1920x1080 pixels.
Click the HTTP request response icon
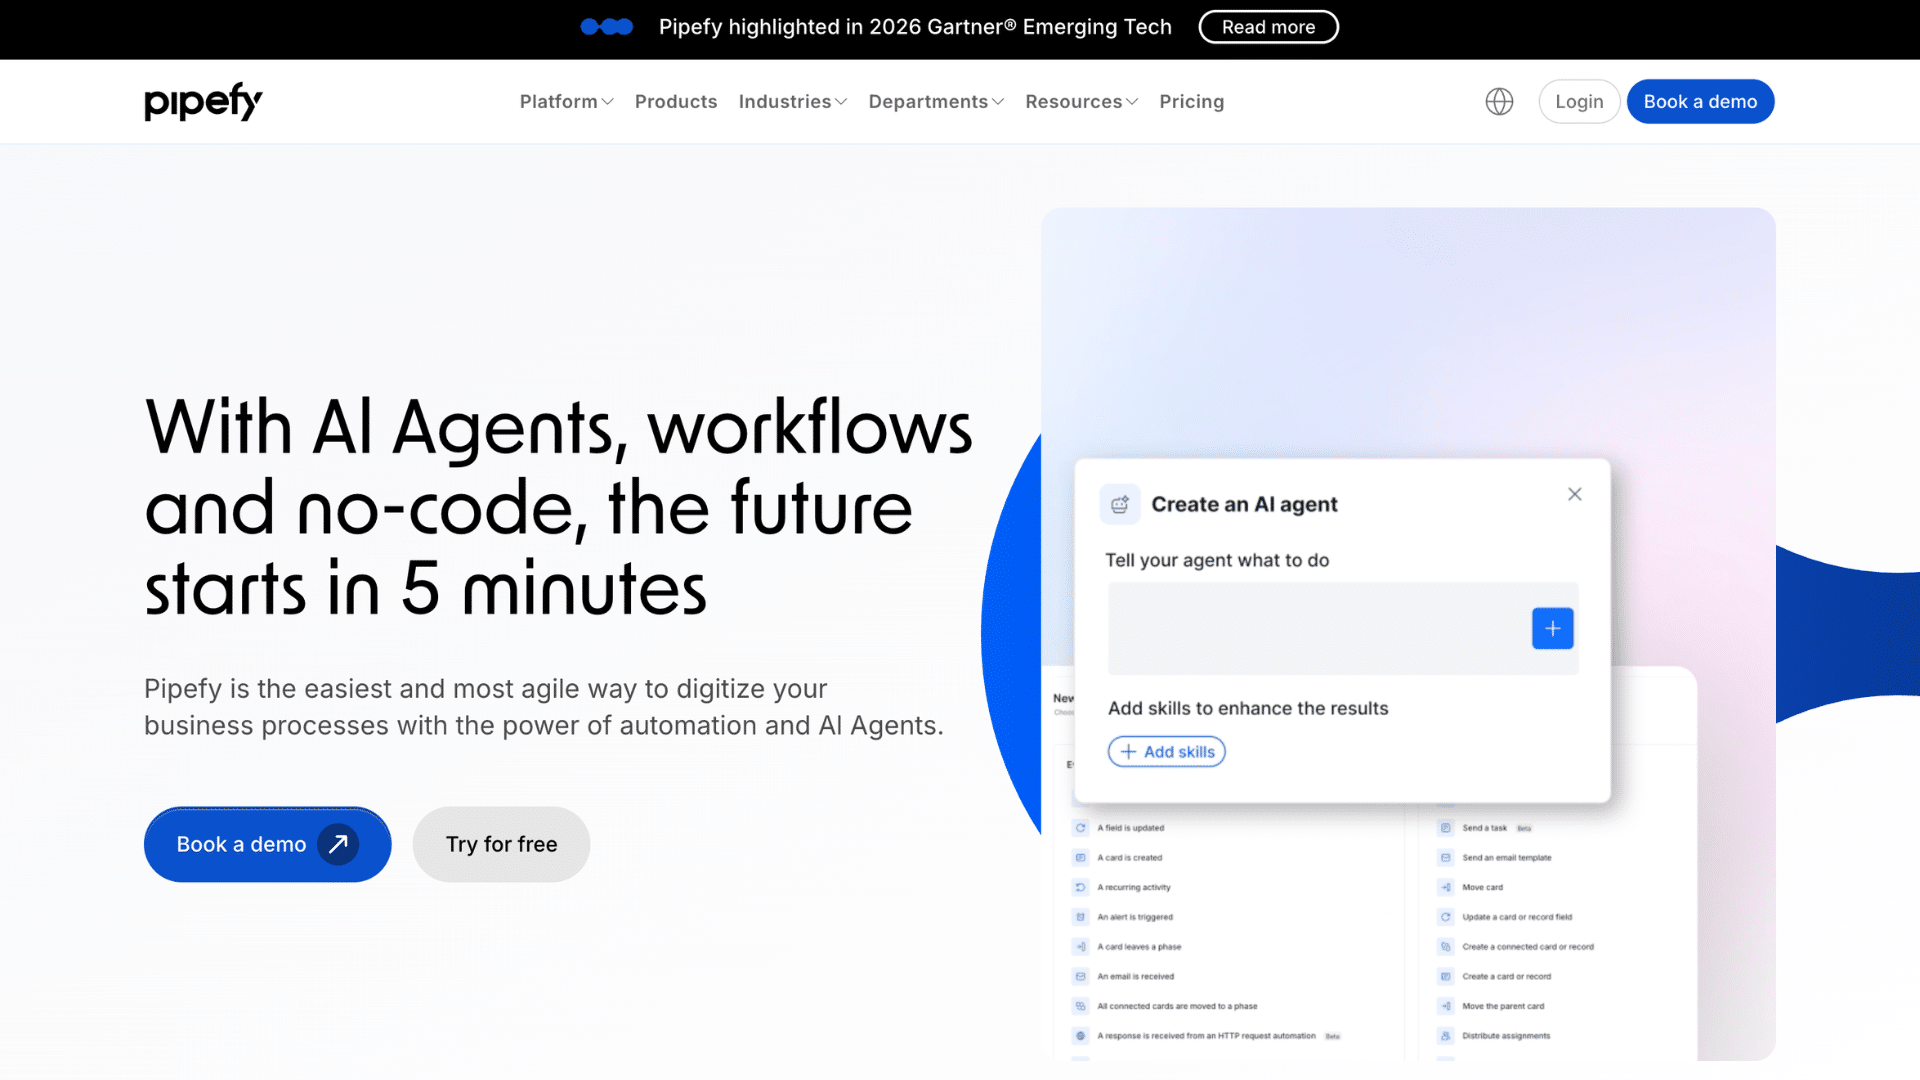(x=1080, y=1036)
